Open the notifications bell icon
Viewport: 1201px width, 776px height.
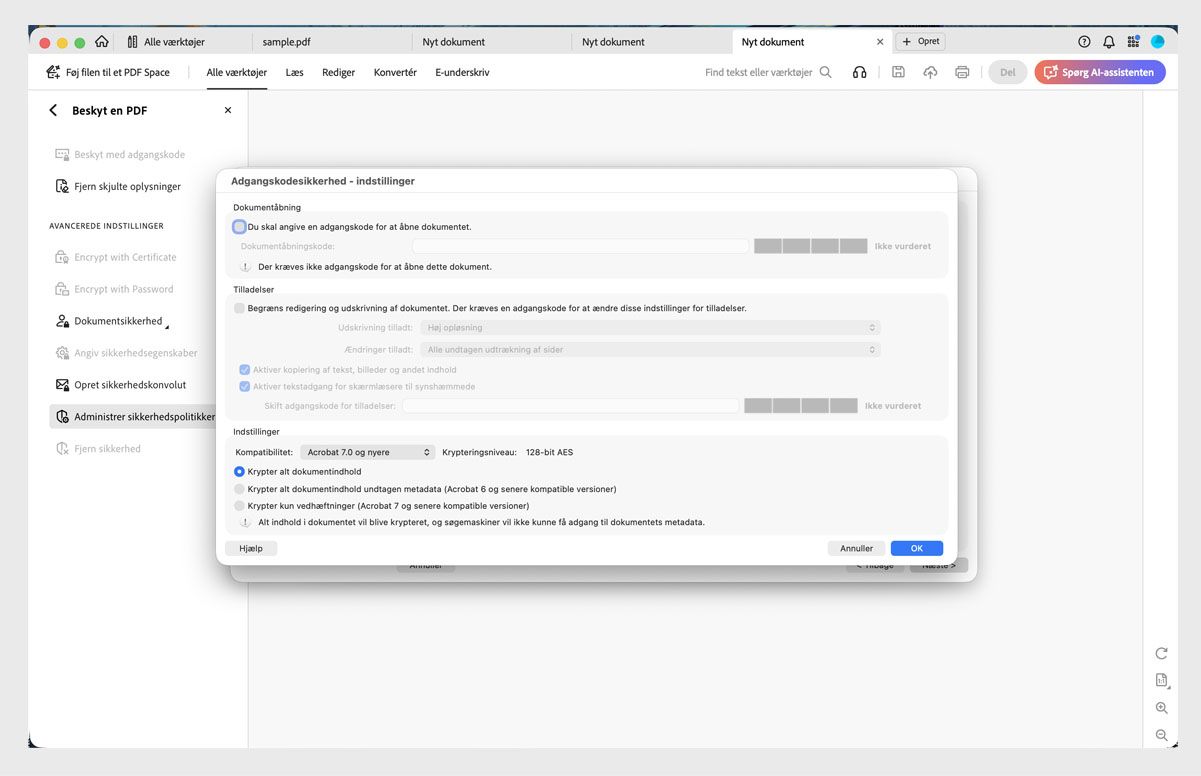click(x=1109, y=42)
